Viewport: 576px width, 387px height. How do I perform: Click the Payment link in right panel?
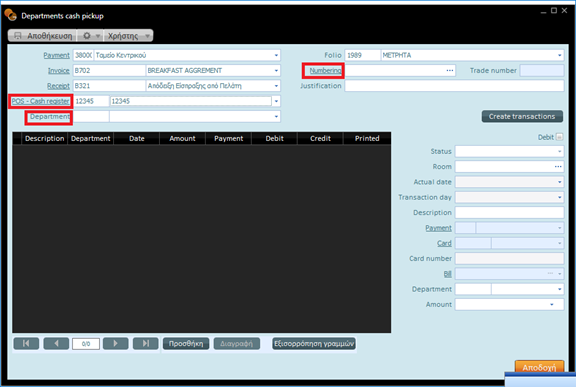pyautogui.click(x=438, y=228)
